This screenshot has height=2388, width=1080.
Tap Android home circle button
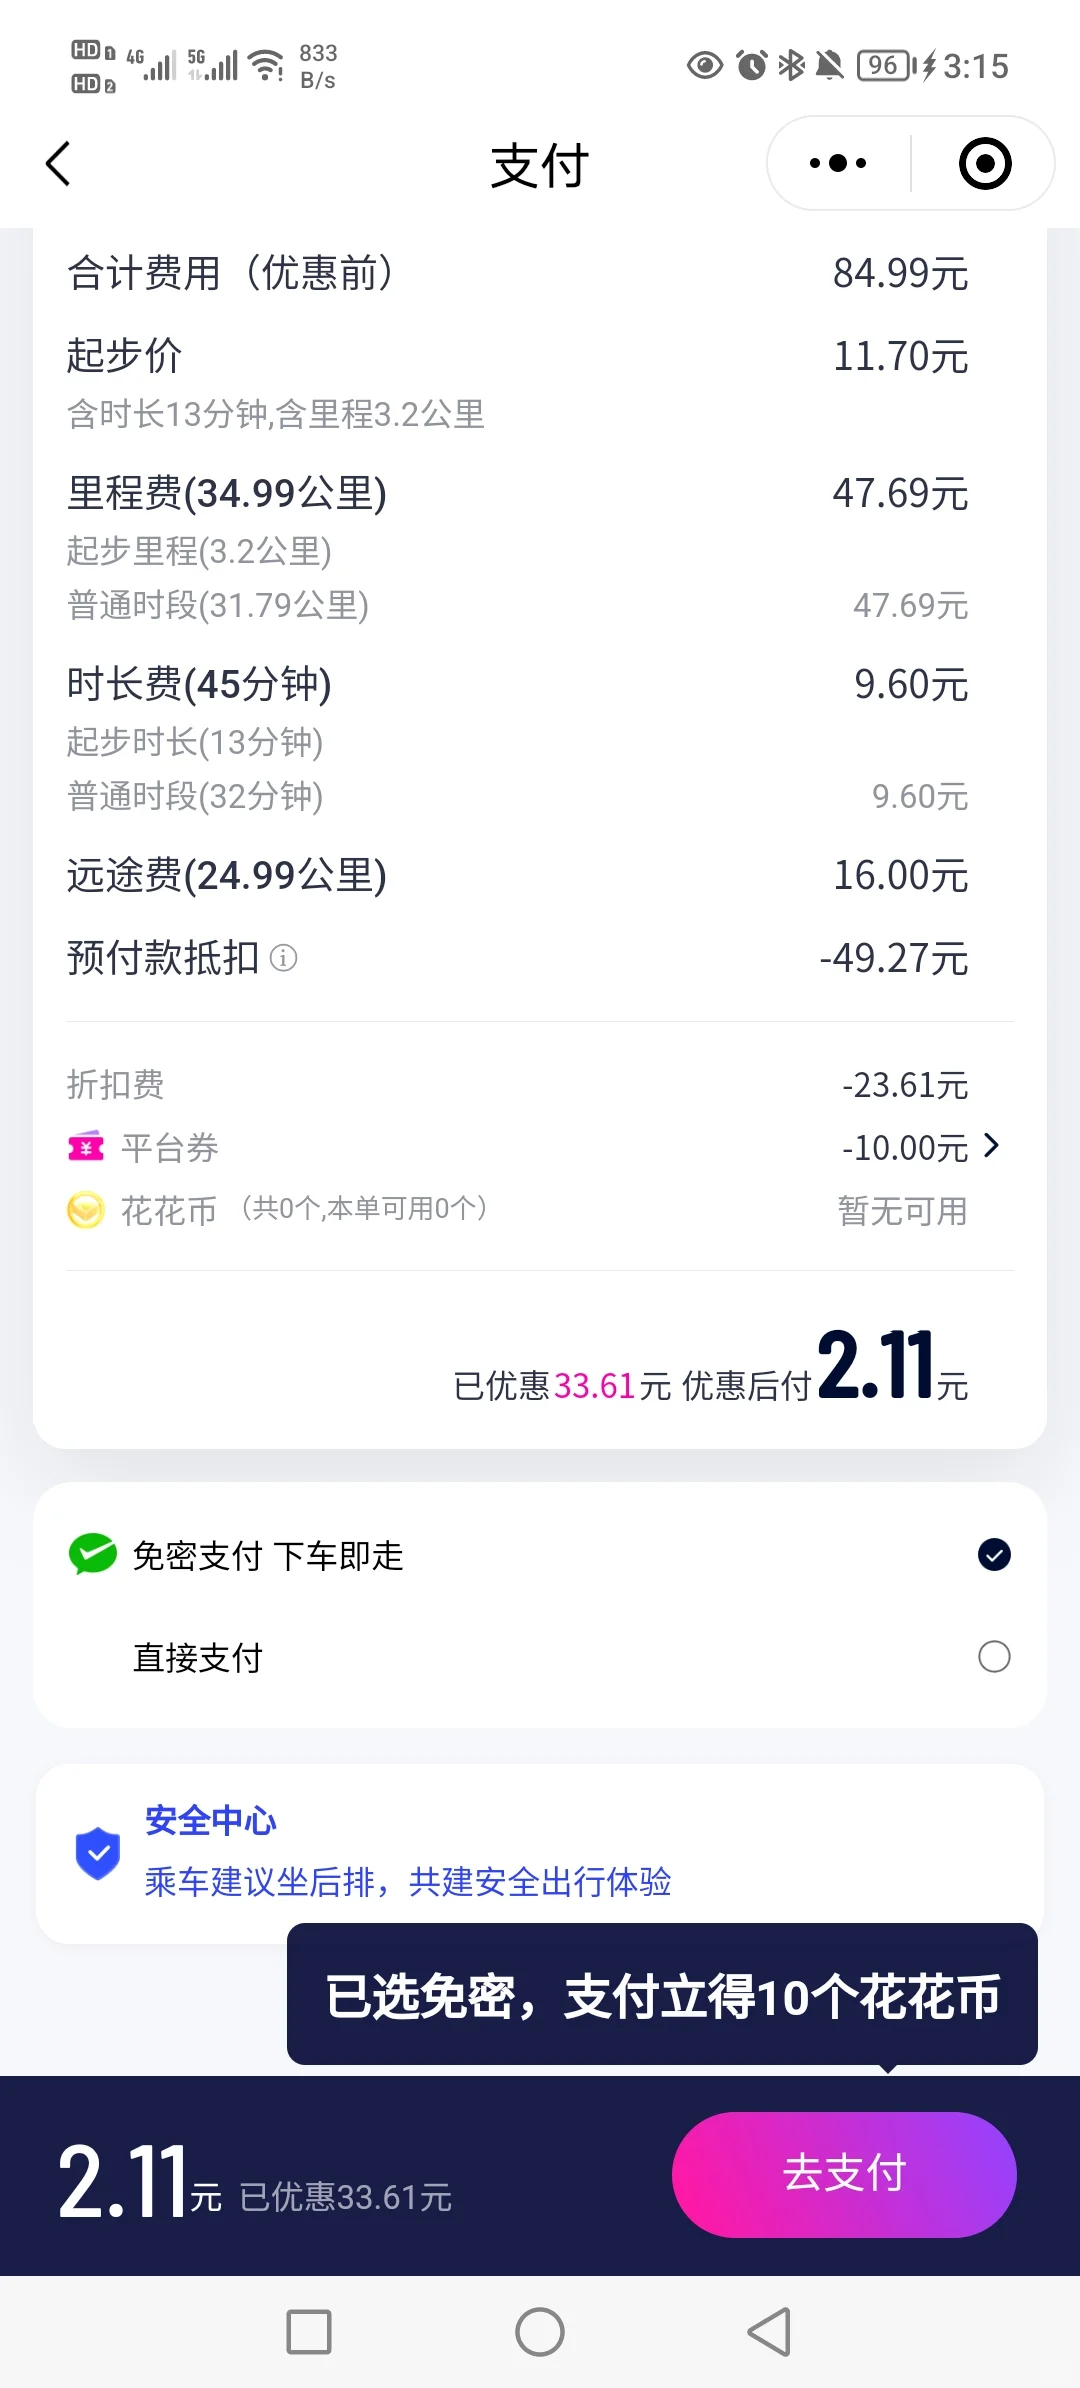pyautogui.click(x=540, y=2332)
